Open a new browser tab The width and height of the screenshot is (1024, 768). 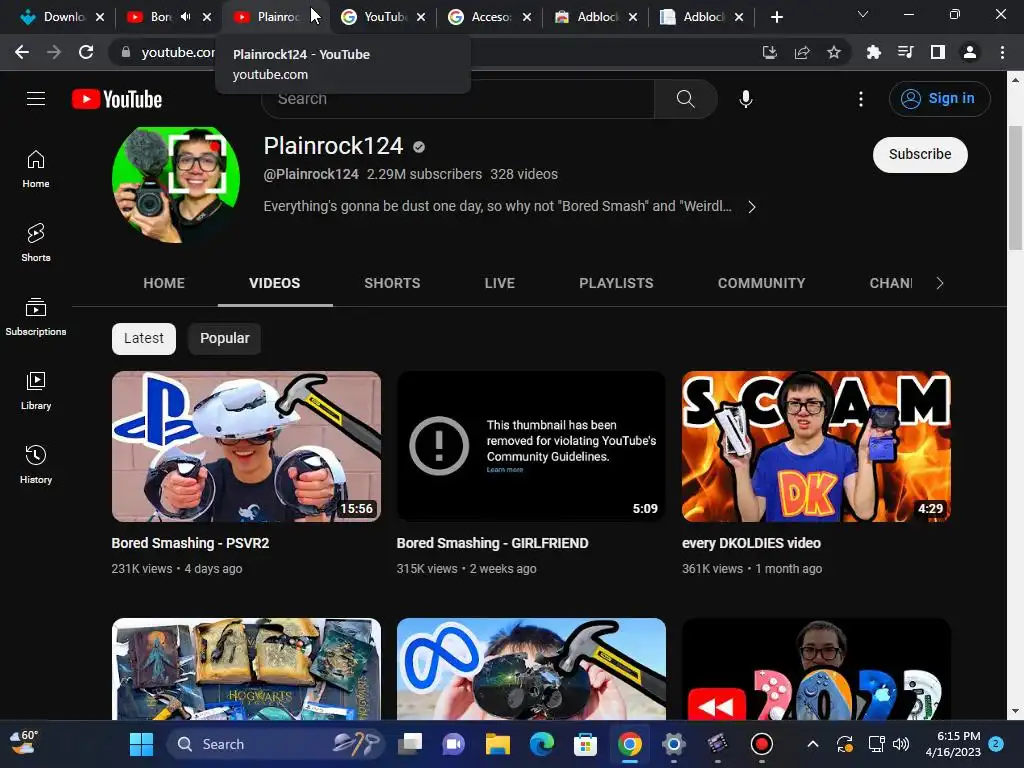(x=776, y=17)
